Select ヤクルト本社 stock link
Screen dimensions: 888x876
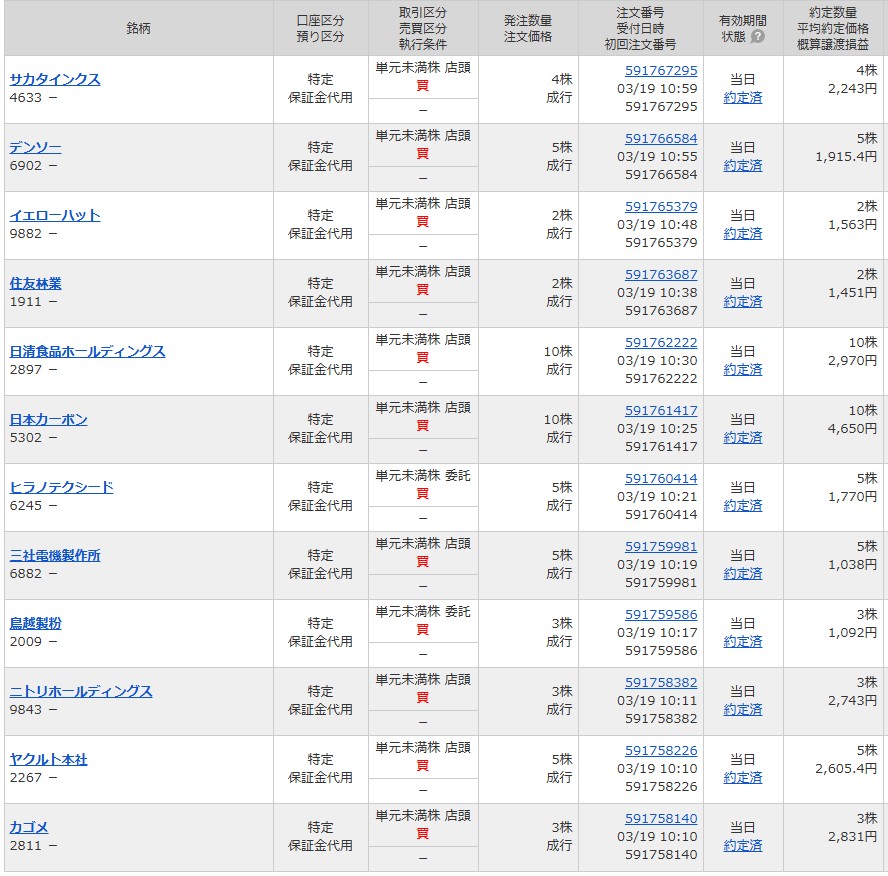[x=48, y=760]
